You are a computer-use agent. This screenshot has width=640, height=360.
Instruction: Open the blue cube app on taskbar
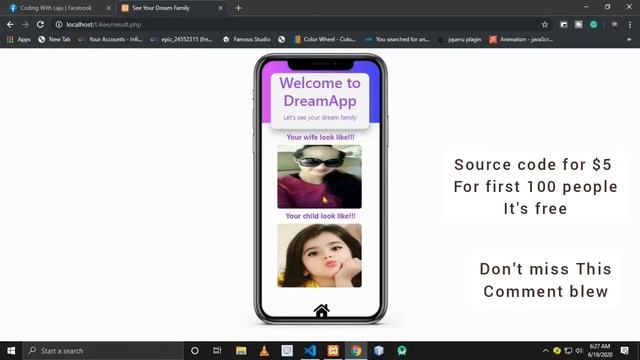pyautogui.click(x=379, y=351)
